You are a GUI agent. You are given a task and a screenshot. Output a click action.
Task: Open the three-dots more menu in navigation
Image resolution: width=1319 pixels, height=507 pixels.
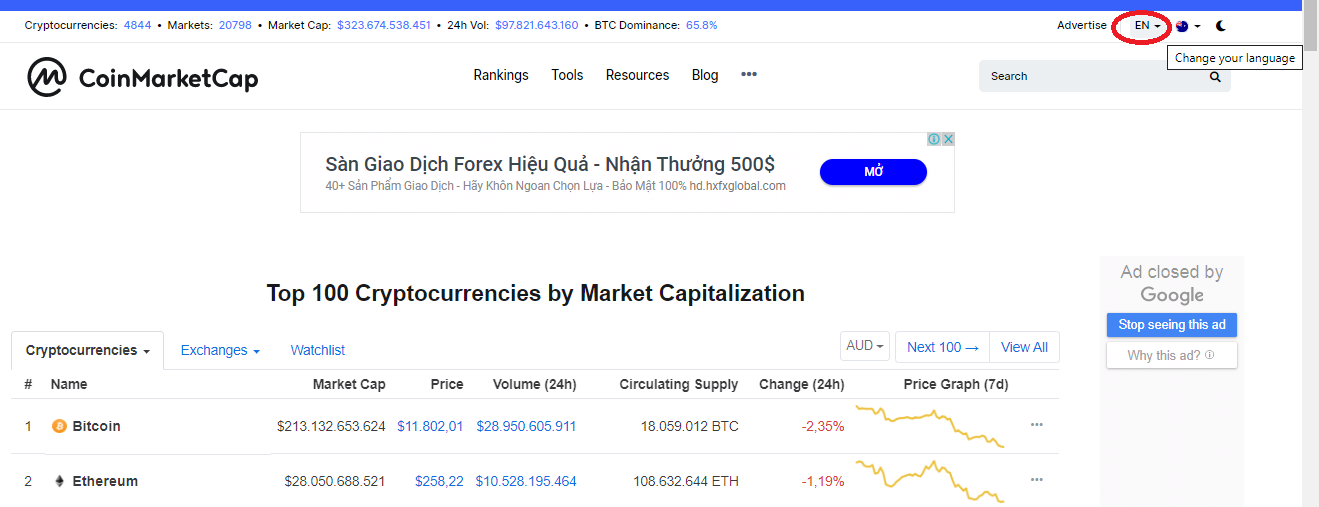point(749,74)
